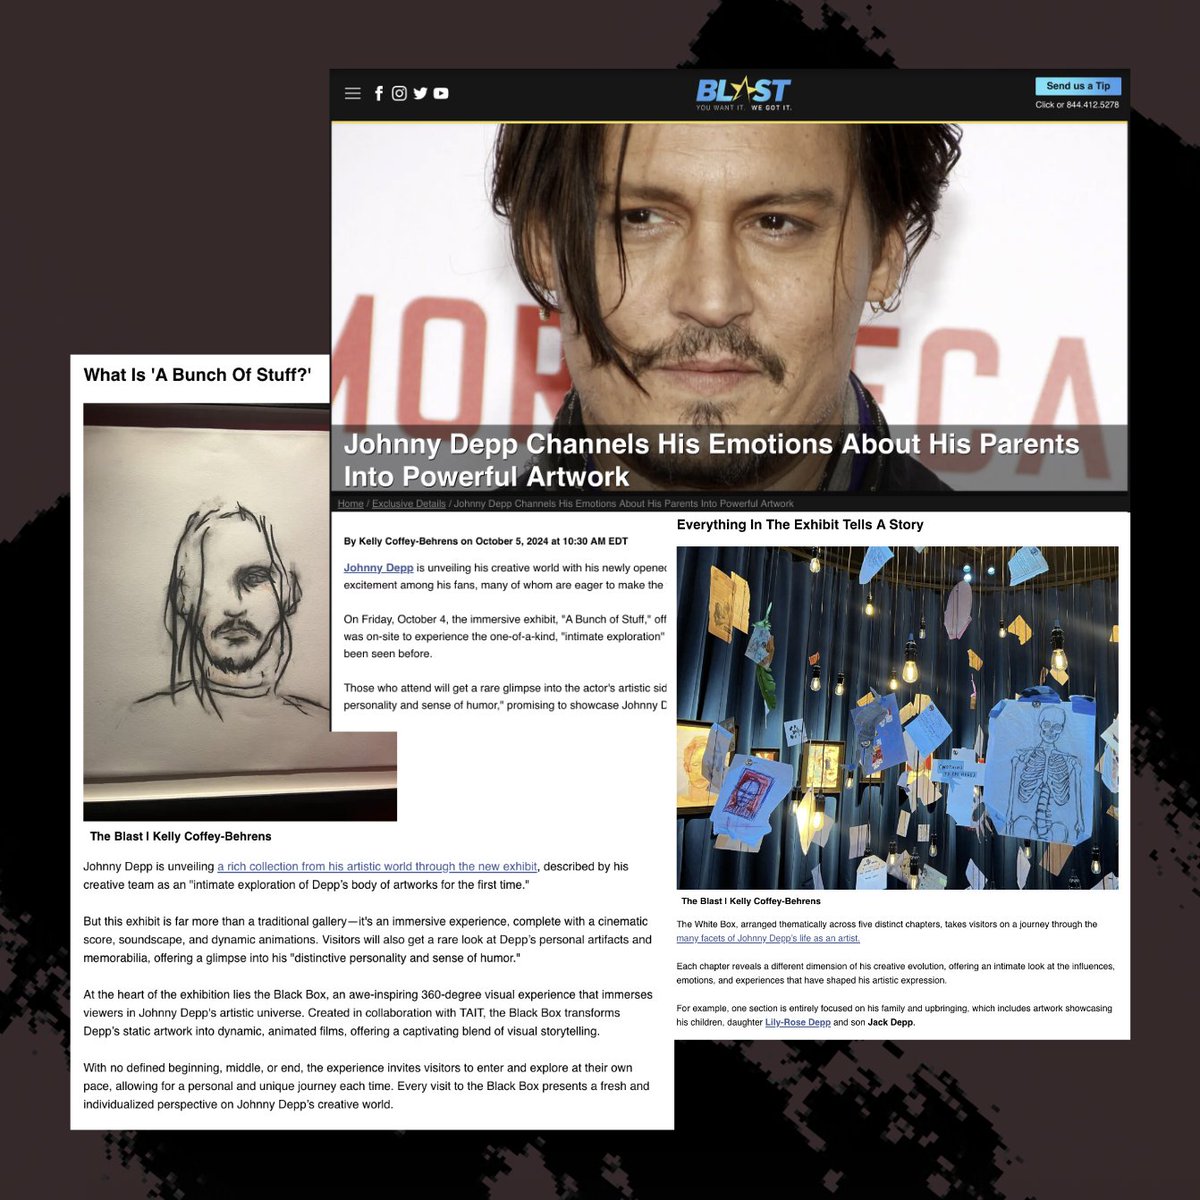Image resolution: width=1200 pixels, height=1200 pixels.
Task: Click the article headline about Depp's parents
Action: 711,459
